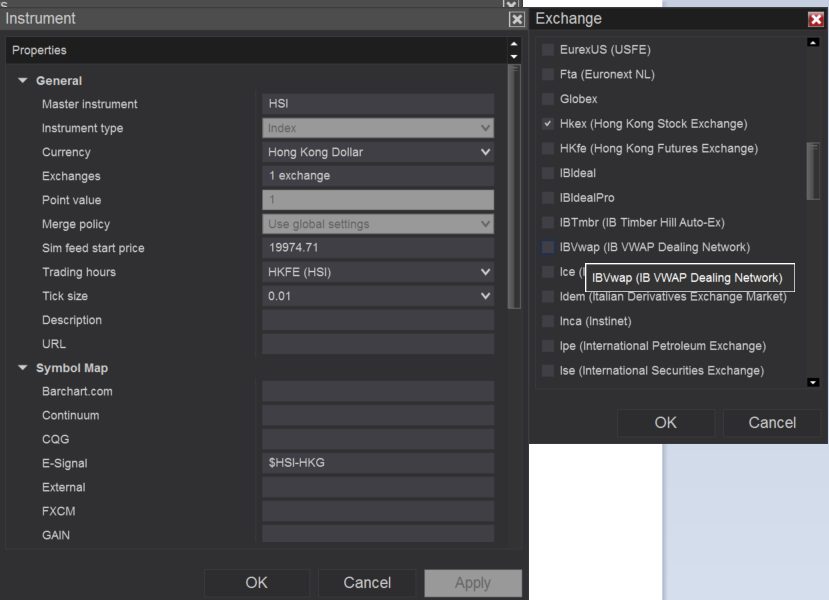Close the Exchange dialog
Screen dimensions: 829x600
816,20
